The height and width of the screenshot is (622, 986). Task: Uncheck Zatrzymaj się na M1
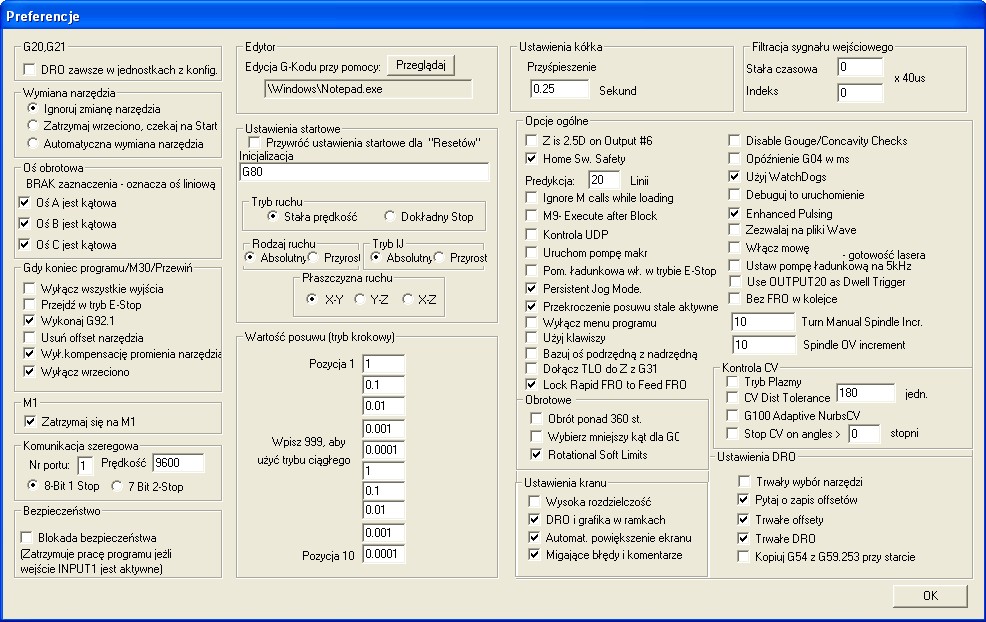point(30,421)
